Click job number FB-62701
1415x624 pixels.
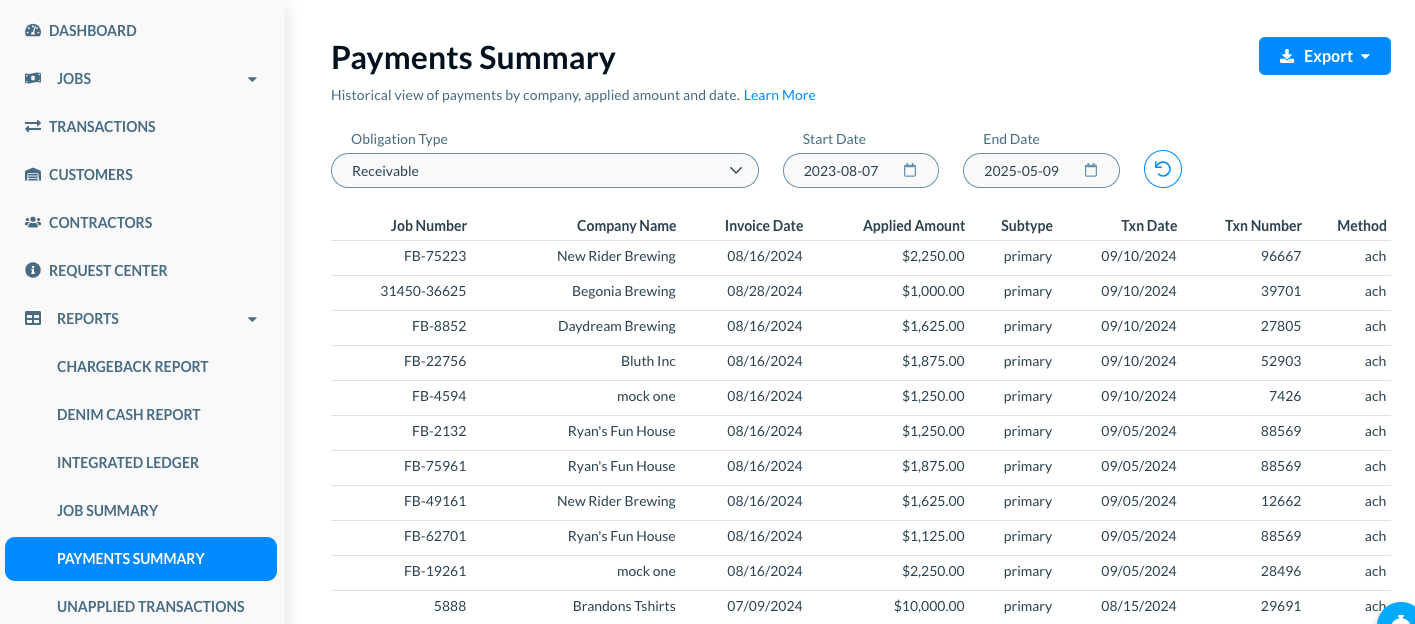tap(435, 536)
